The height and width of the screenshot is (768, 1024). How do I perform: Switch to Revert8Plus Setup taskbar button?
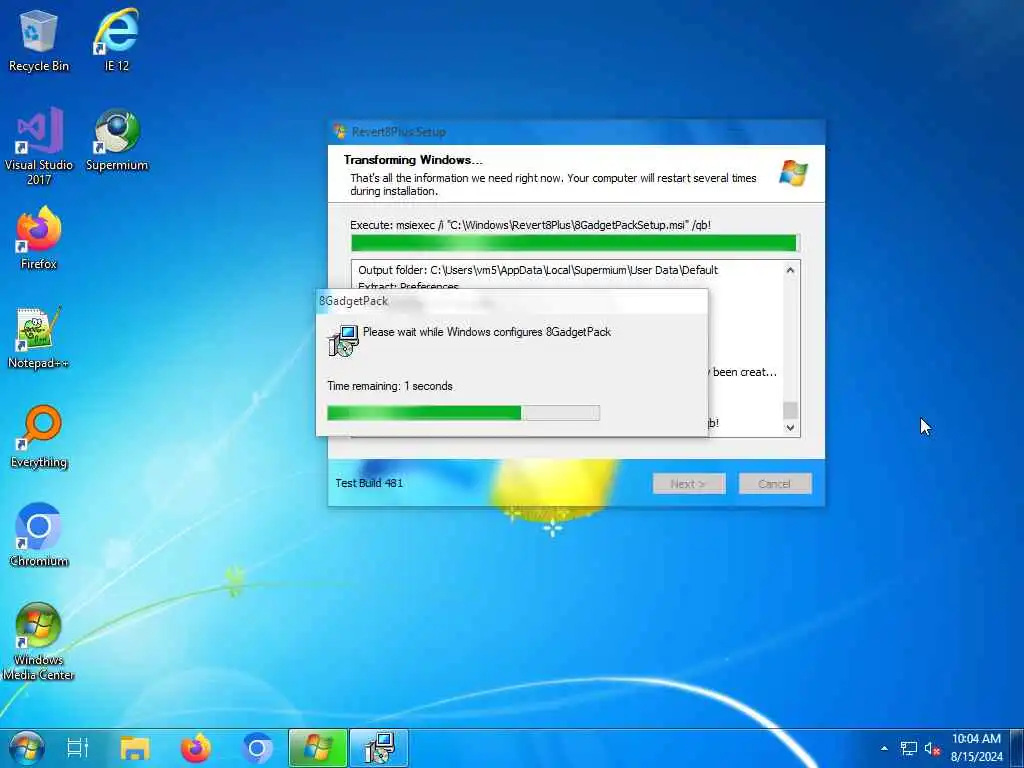coord(318,748)
